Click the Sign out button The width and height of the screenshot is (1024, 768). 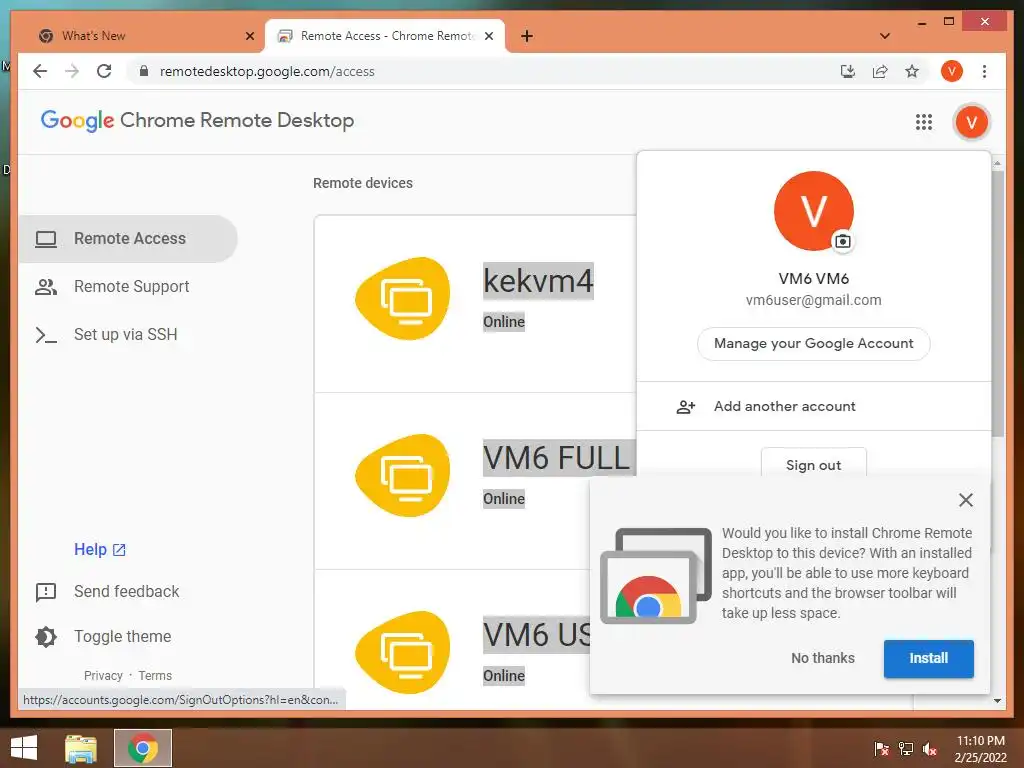point(814,465)
